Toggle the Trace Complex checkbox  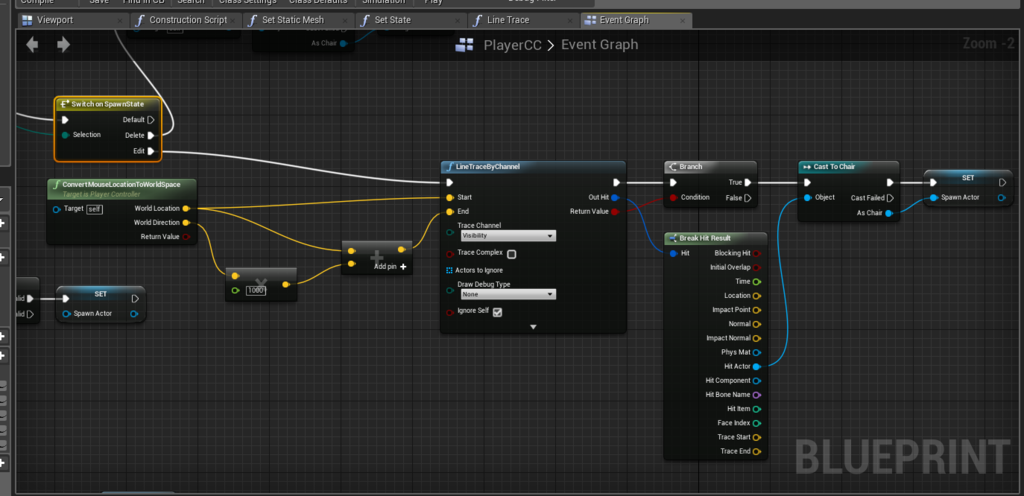pos(512,255)
